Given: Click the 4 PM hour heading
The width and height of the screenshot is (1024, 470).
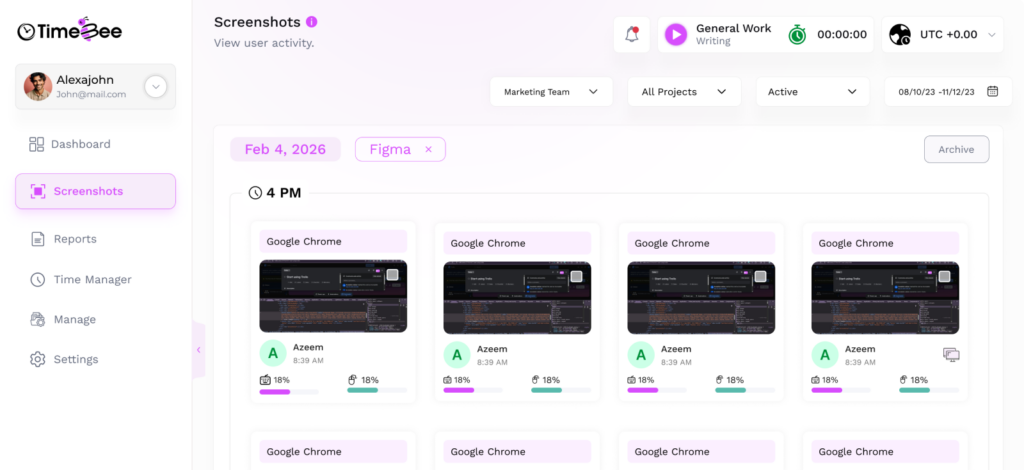Looking at the screenshot, I should click(x=283, y=193).
